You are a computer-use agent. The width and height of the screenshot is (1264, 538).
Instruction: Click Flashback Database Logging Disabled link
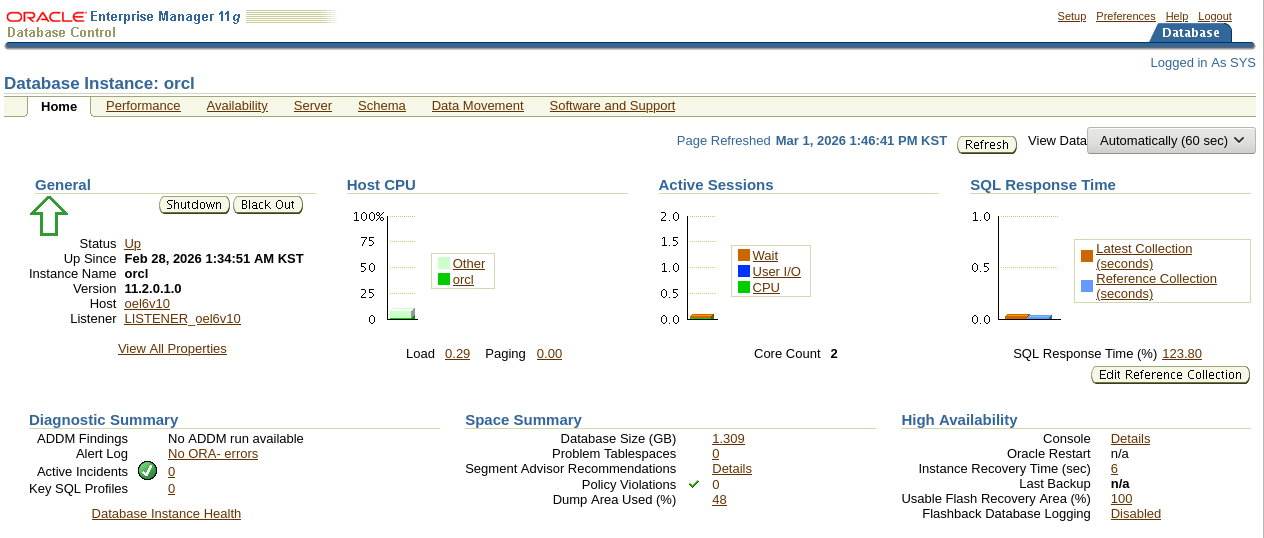(1136, 514)
